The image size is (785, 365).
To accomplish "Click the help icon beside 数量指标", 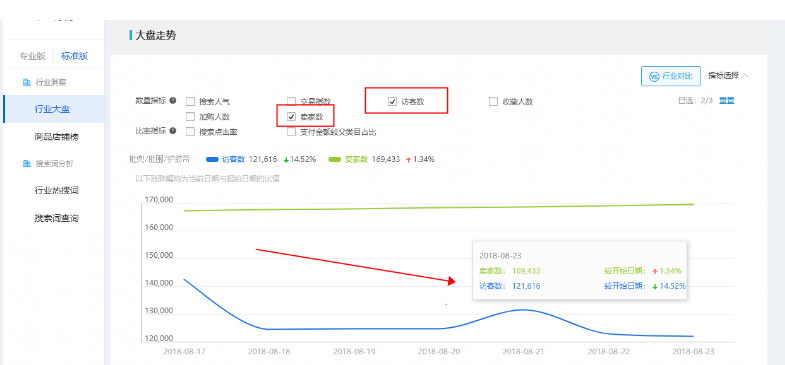I will click(173, 101).
